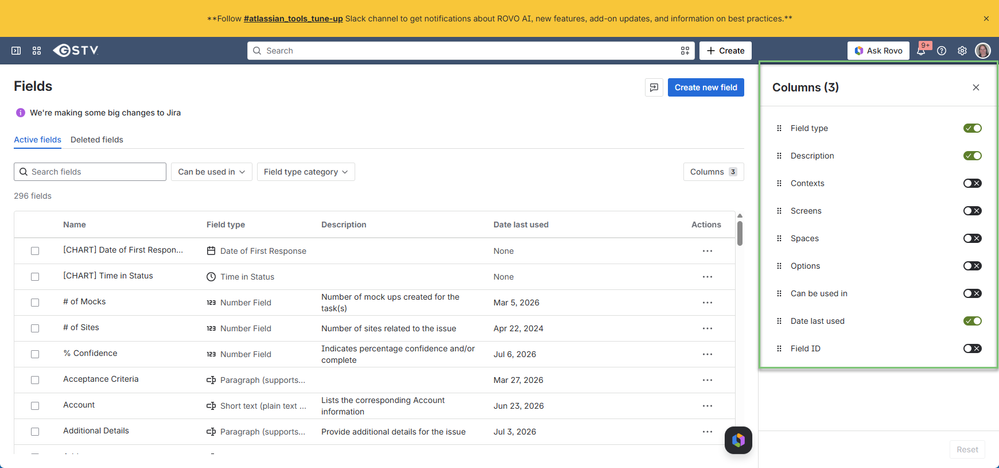
Task: Click the give feedback icon beside Create new field
Action: (654, 88)
